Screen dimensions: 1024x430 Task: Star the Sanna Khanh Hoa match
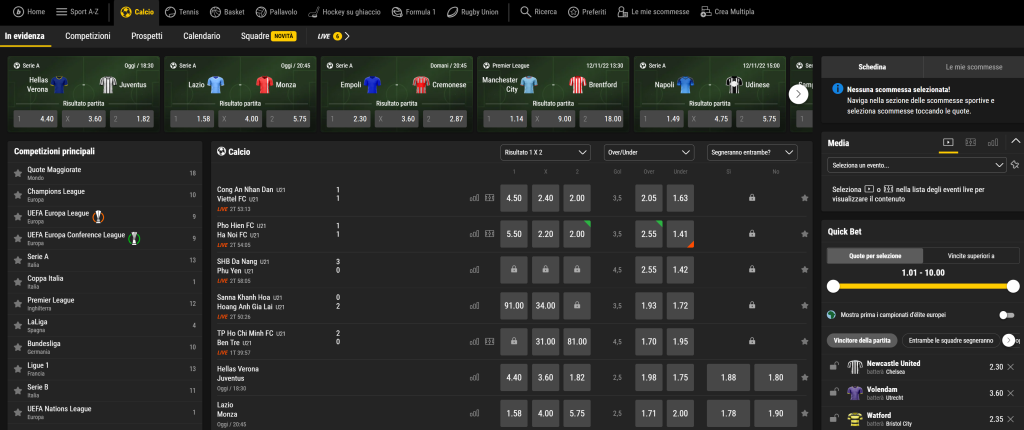tap(805, 305)
